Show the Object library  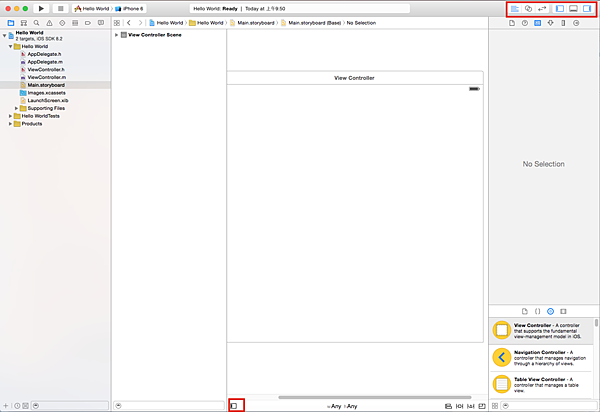pos(550,311)
